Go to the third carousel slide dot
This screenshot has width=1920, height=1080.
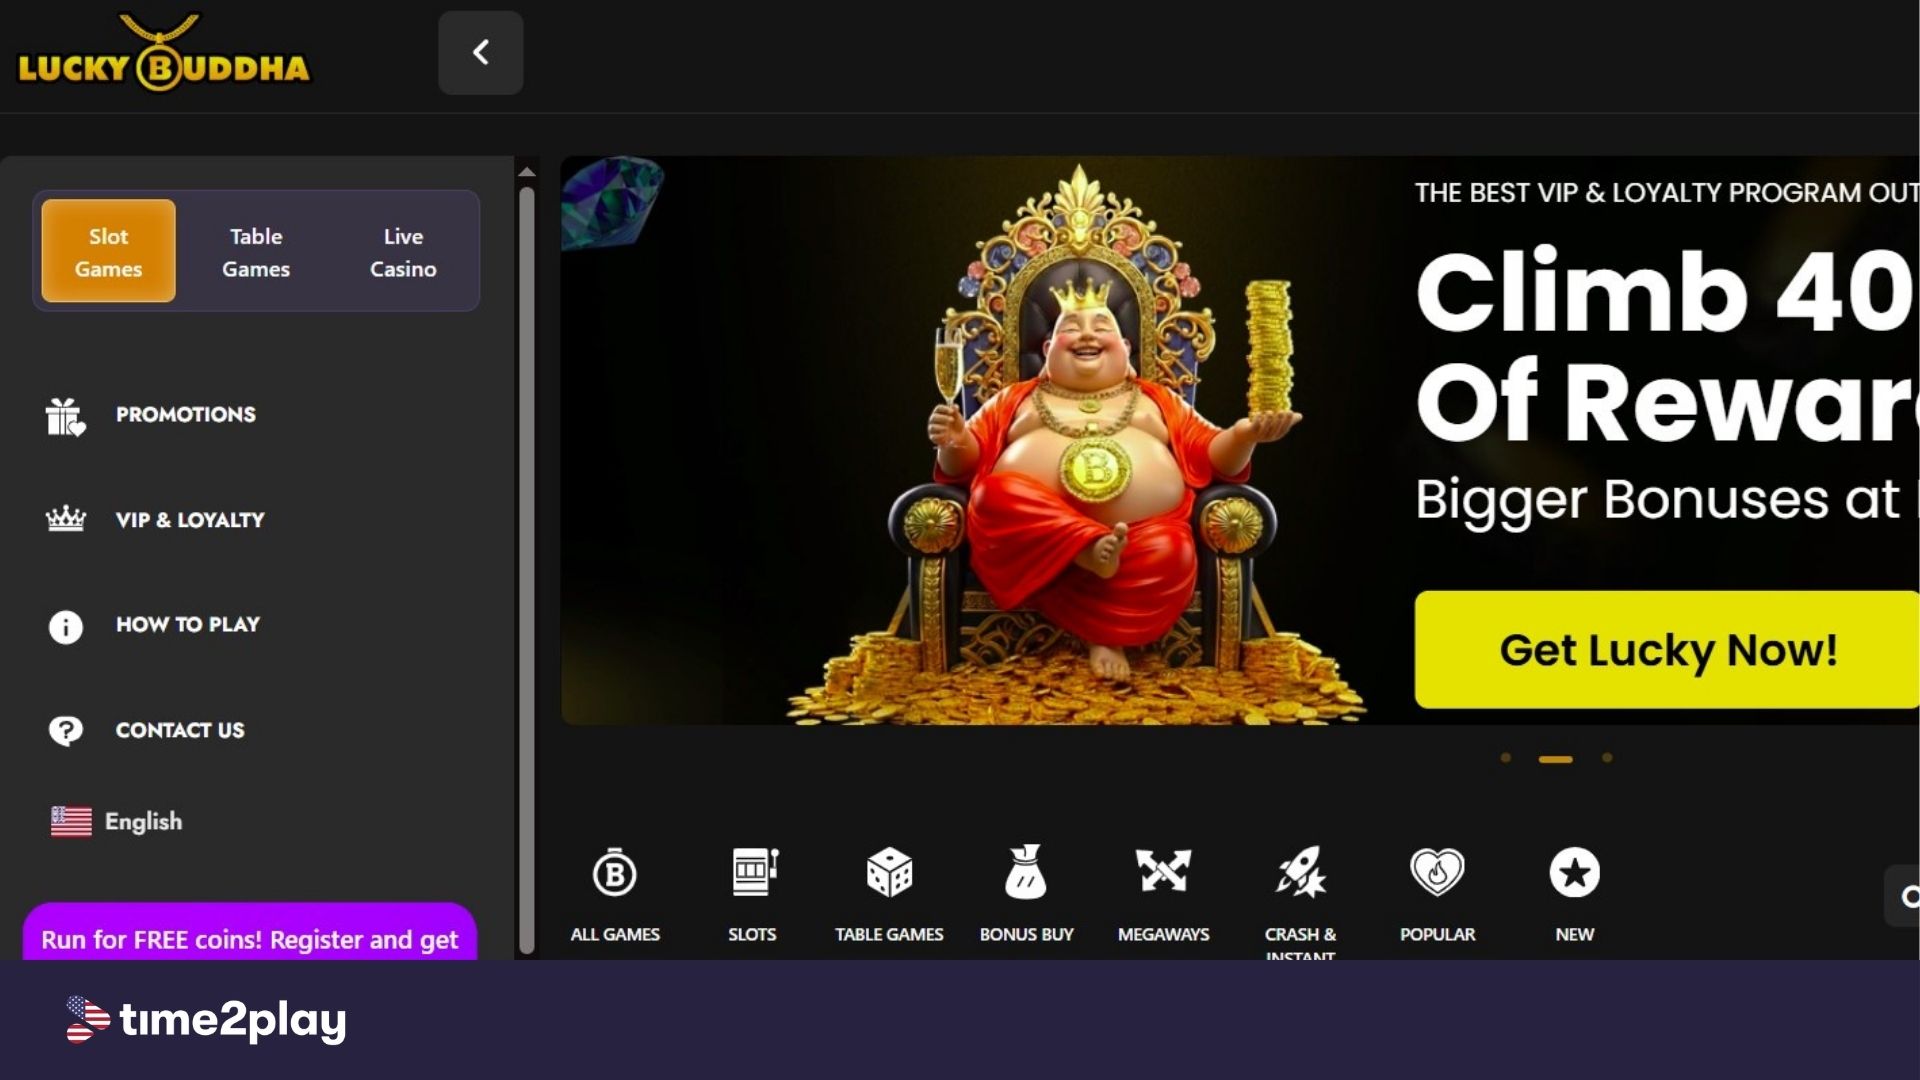pos(1607,758)
